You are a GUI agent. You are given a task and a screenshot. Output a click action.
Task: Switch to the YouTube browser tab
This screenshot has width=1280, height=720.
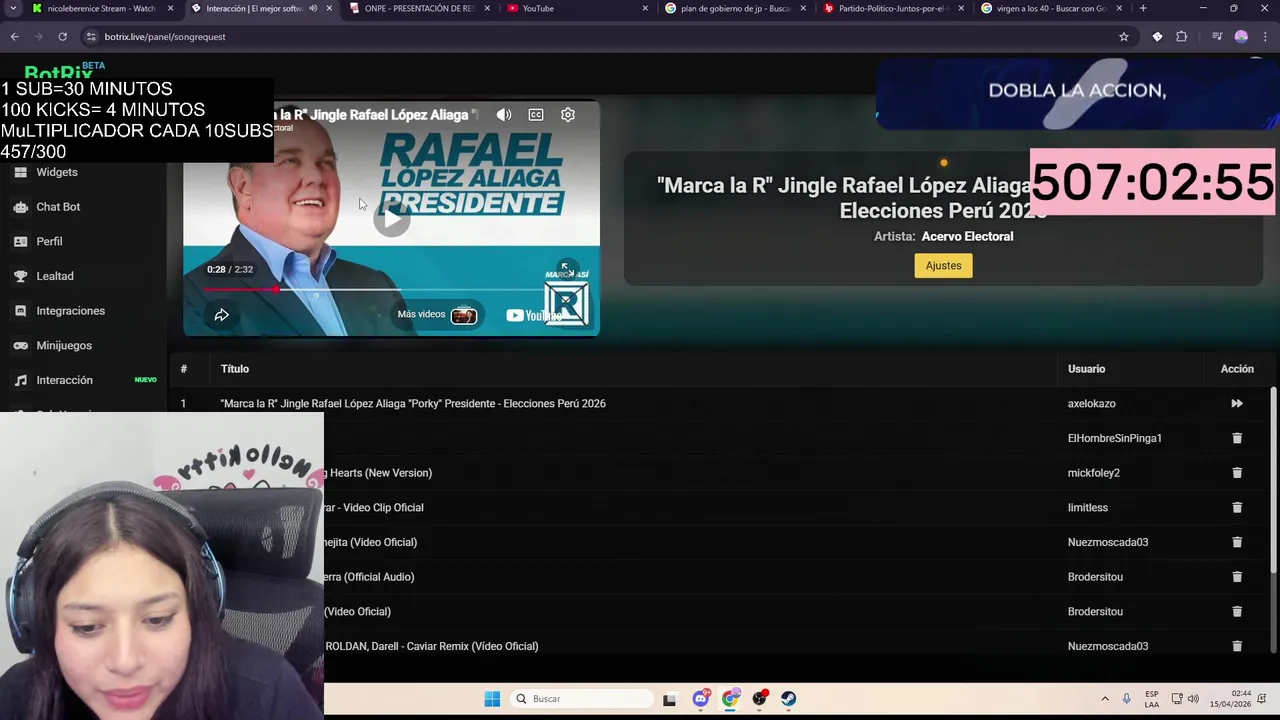point(575,8)
